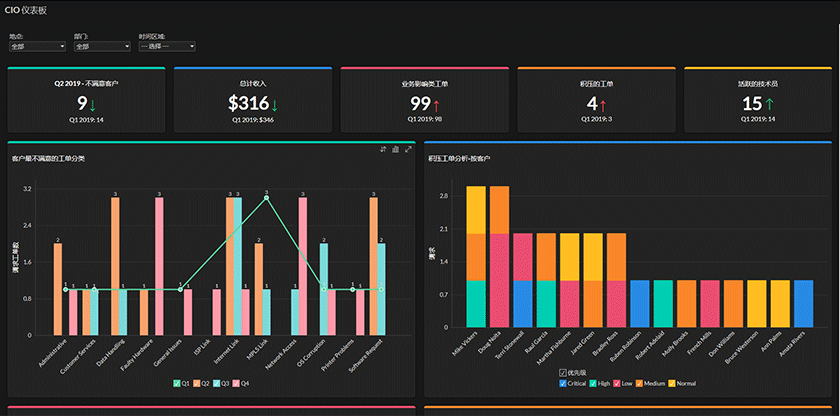Uncheck the Q3 series checkbox

pyautogui.click(x=216, y=383)
